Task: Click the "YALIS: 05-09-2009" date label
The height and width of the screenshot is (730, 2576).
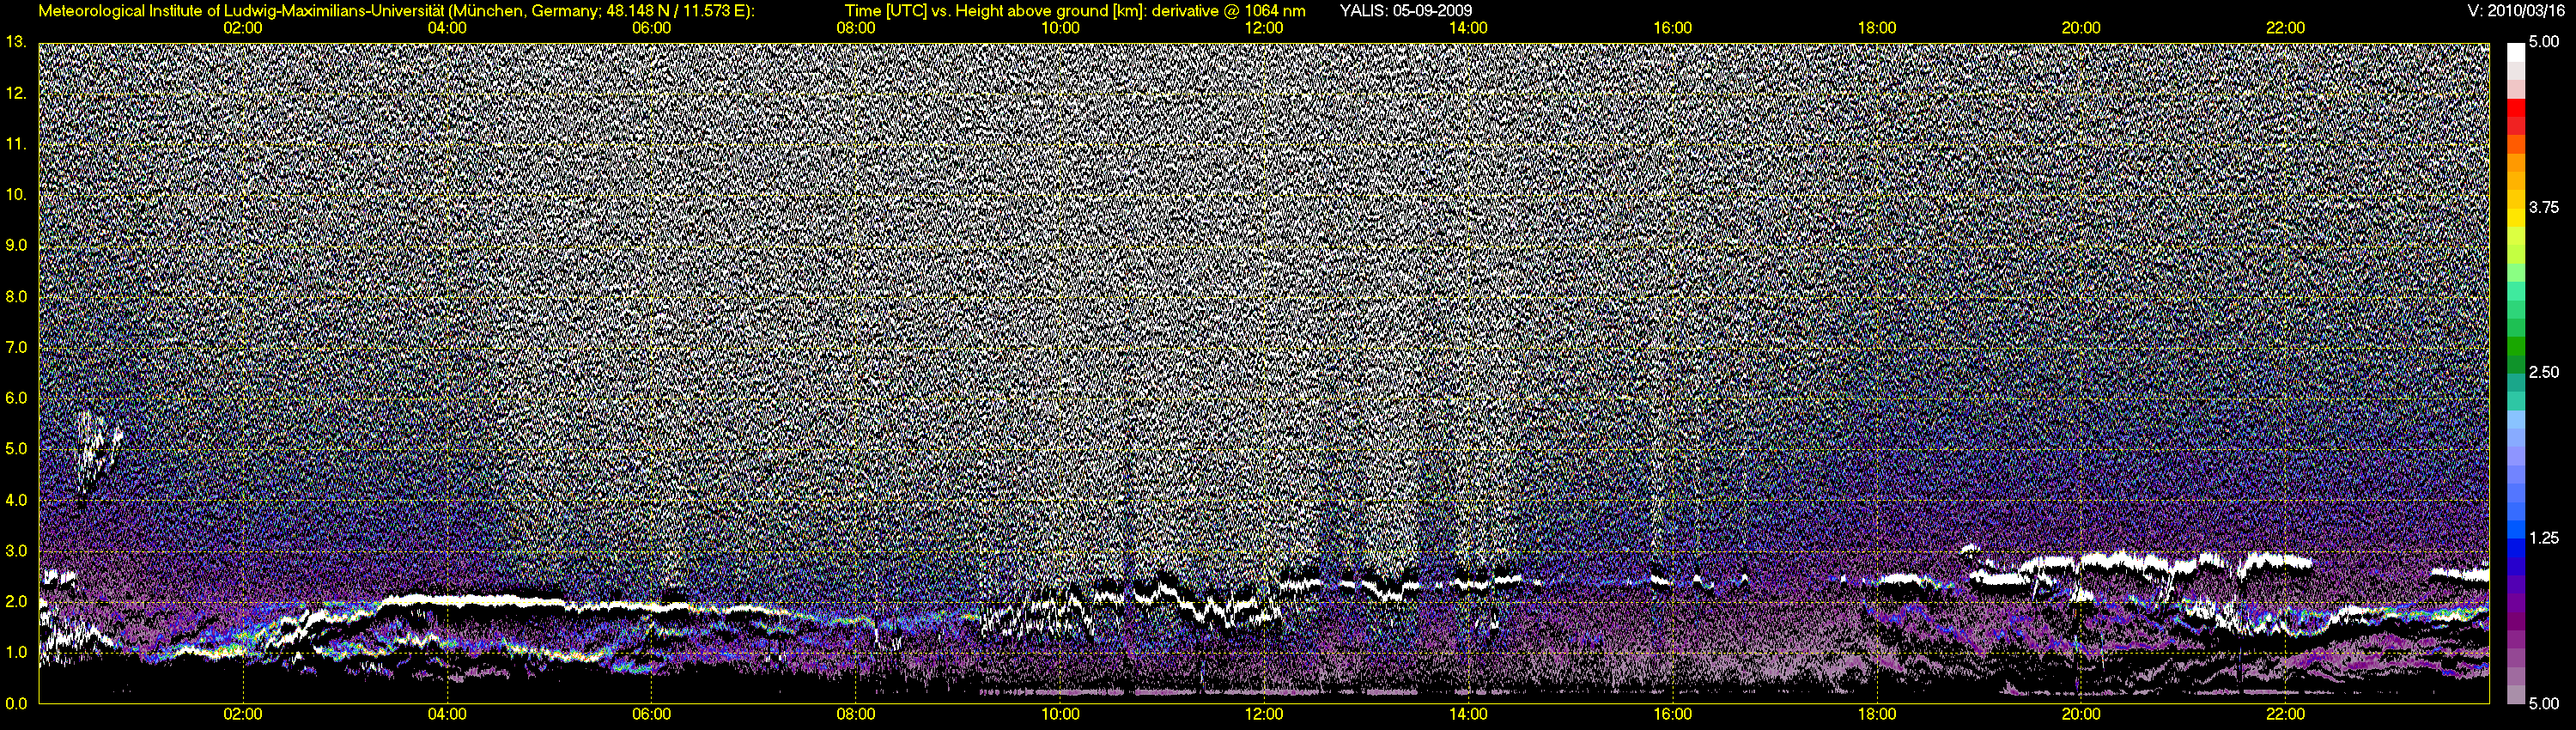Action: pyautogui.click(x=1405, y=11)
